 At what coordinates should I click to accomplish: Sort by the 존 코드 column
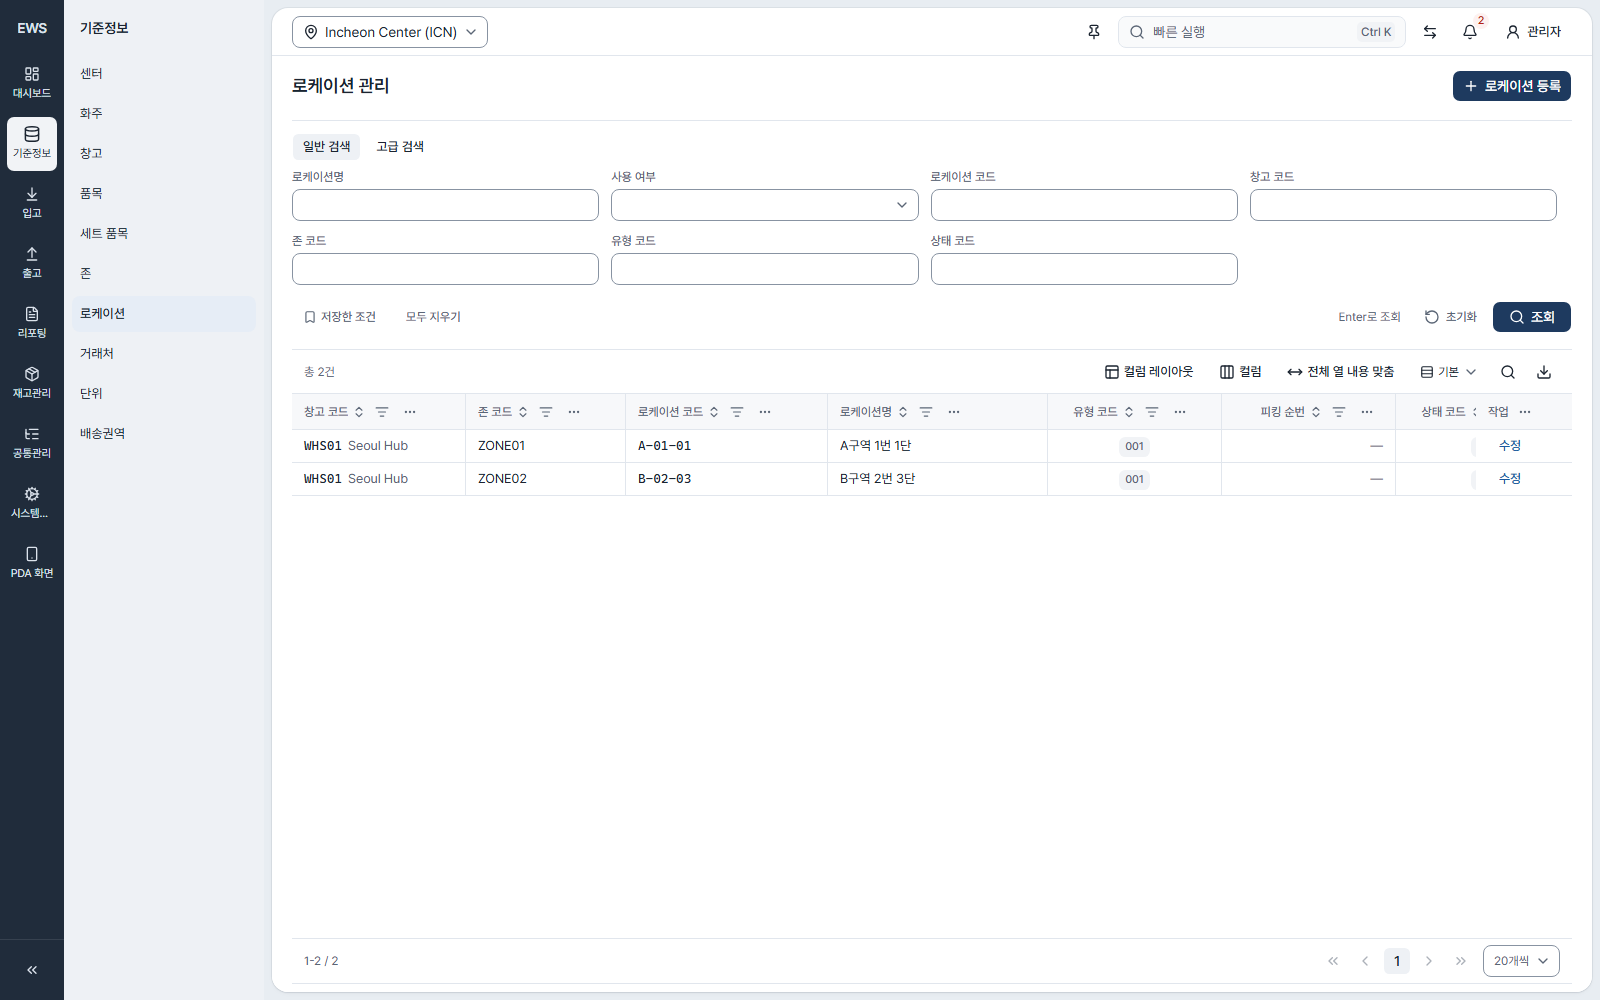(x=523, y=412)
